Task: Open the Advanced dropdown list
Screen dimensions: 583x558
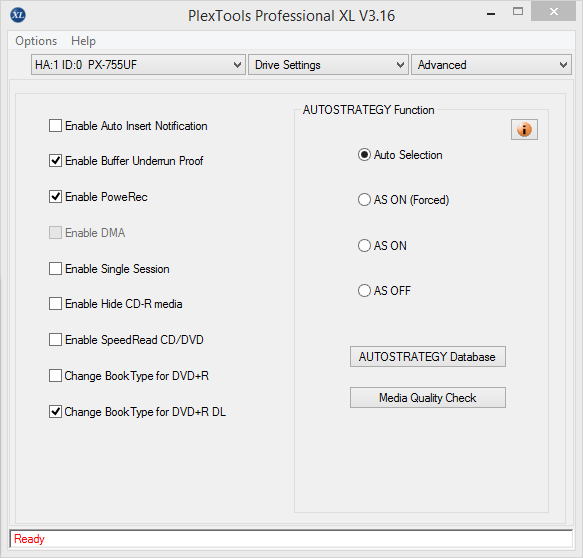Action: tap(491, 65)
